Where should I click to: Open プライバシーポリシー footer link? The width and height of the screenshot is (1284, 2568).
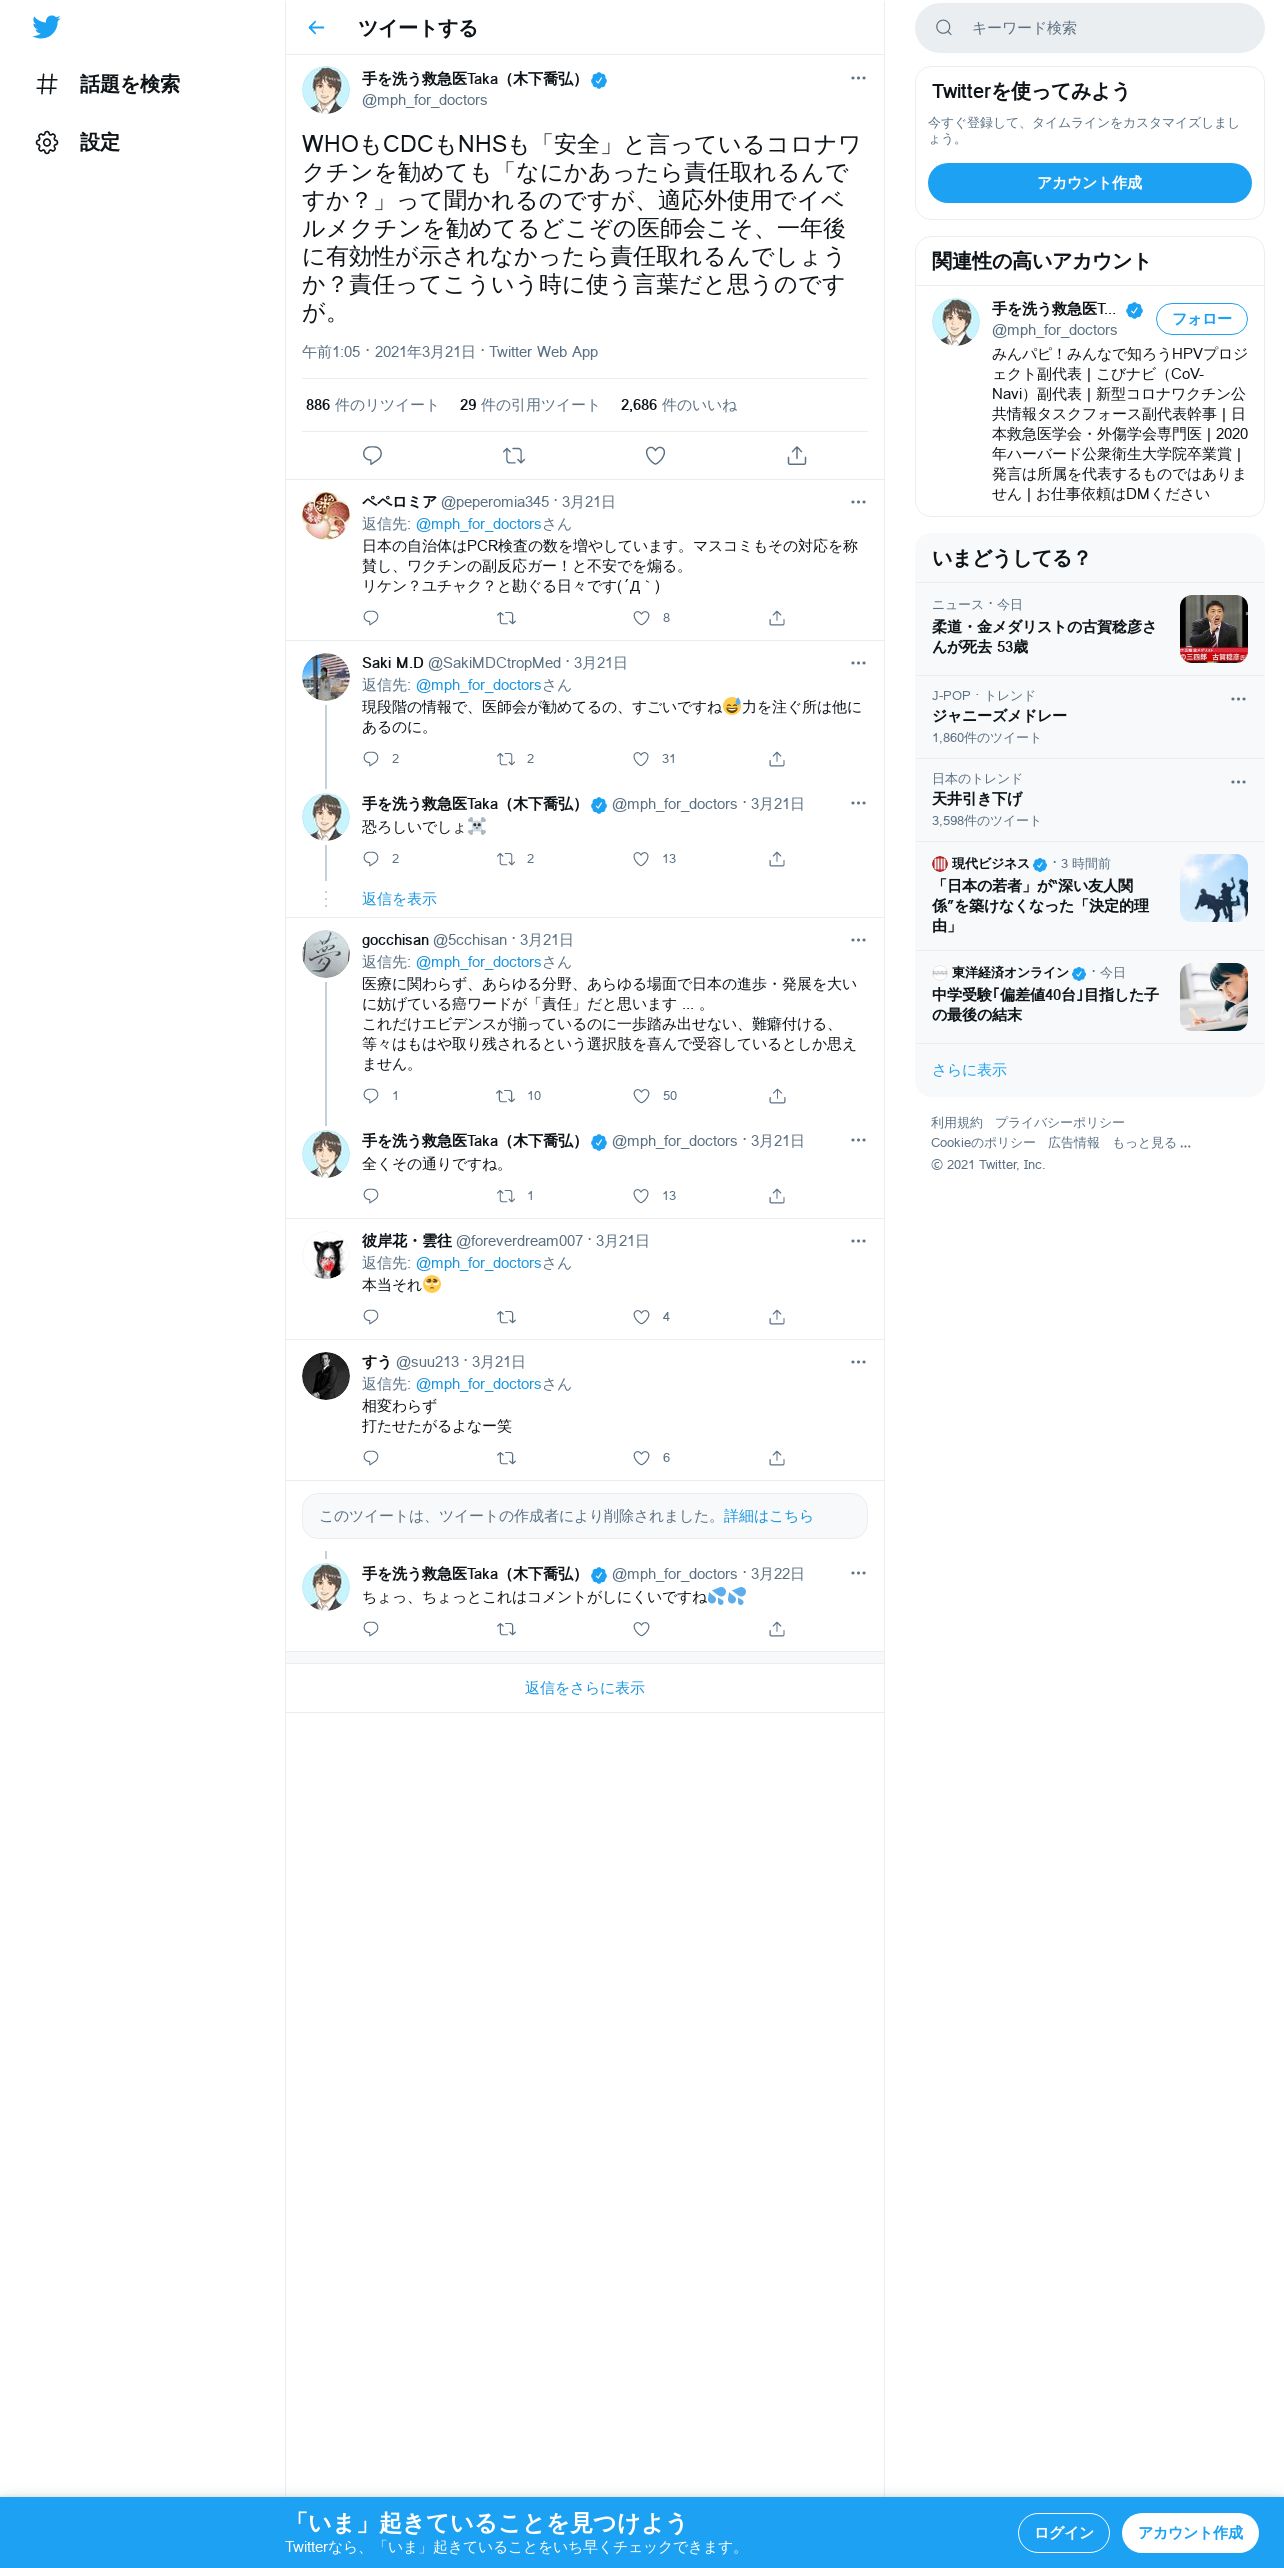[x=1059, y=1123]
